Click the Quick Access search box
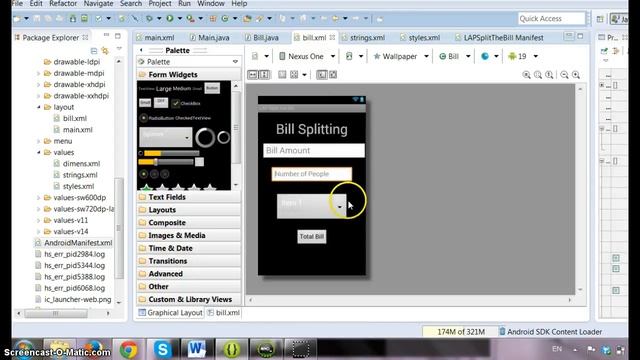Viewport: 640px width, 360px height. pos(551,18)
